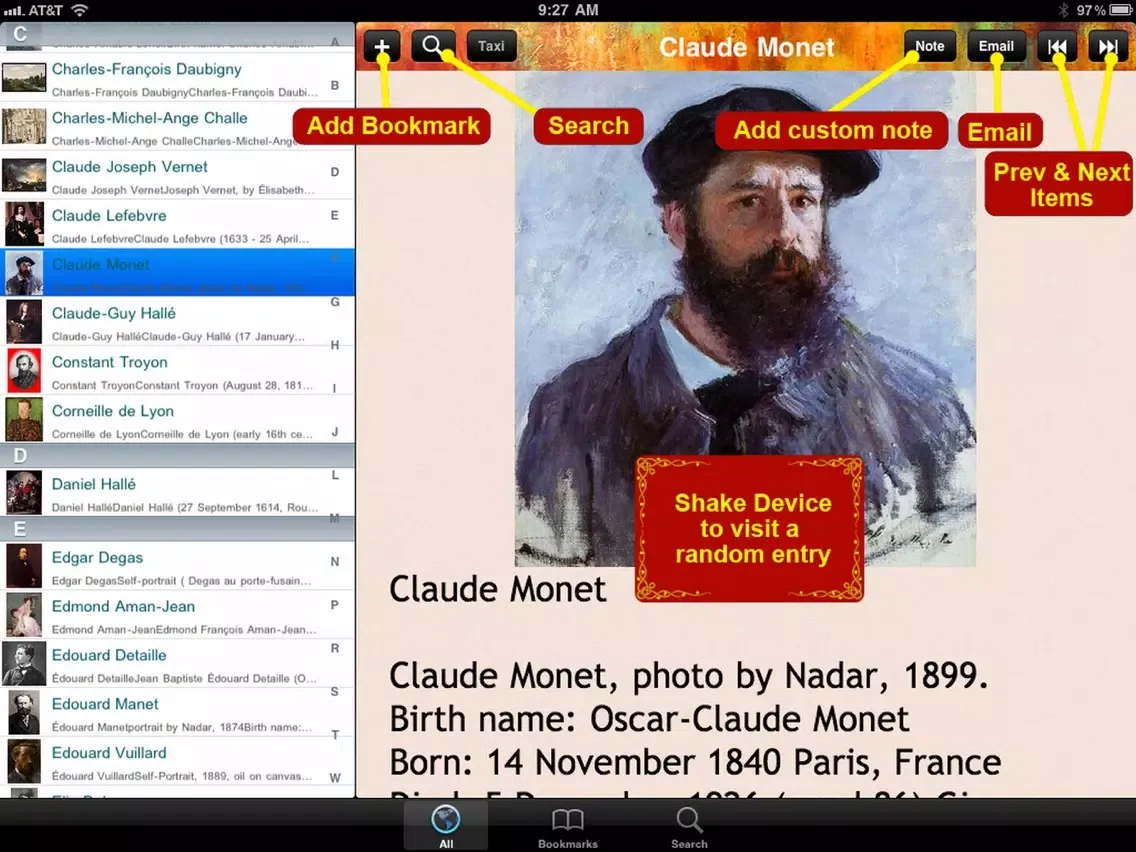Select the highlighted Claude Monet row
The height and width of the screenshot is (852, 1136).
tap(178, 273)
